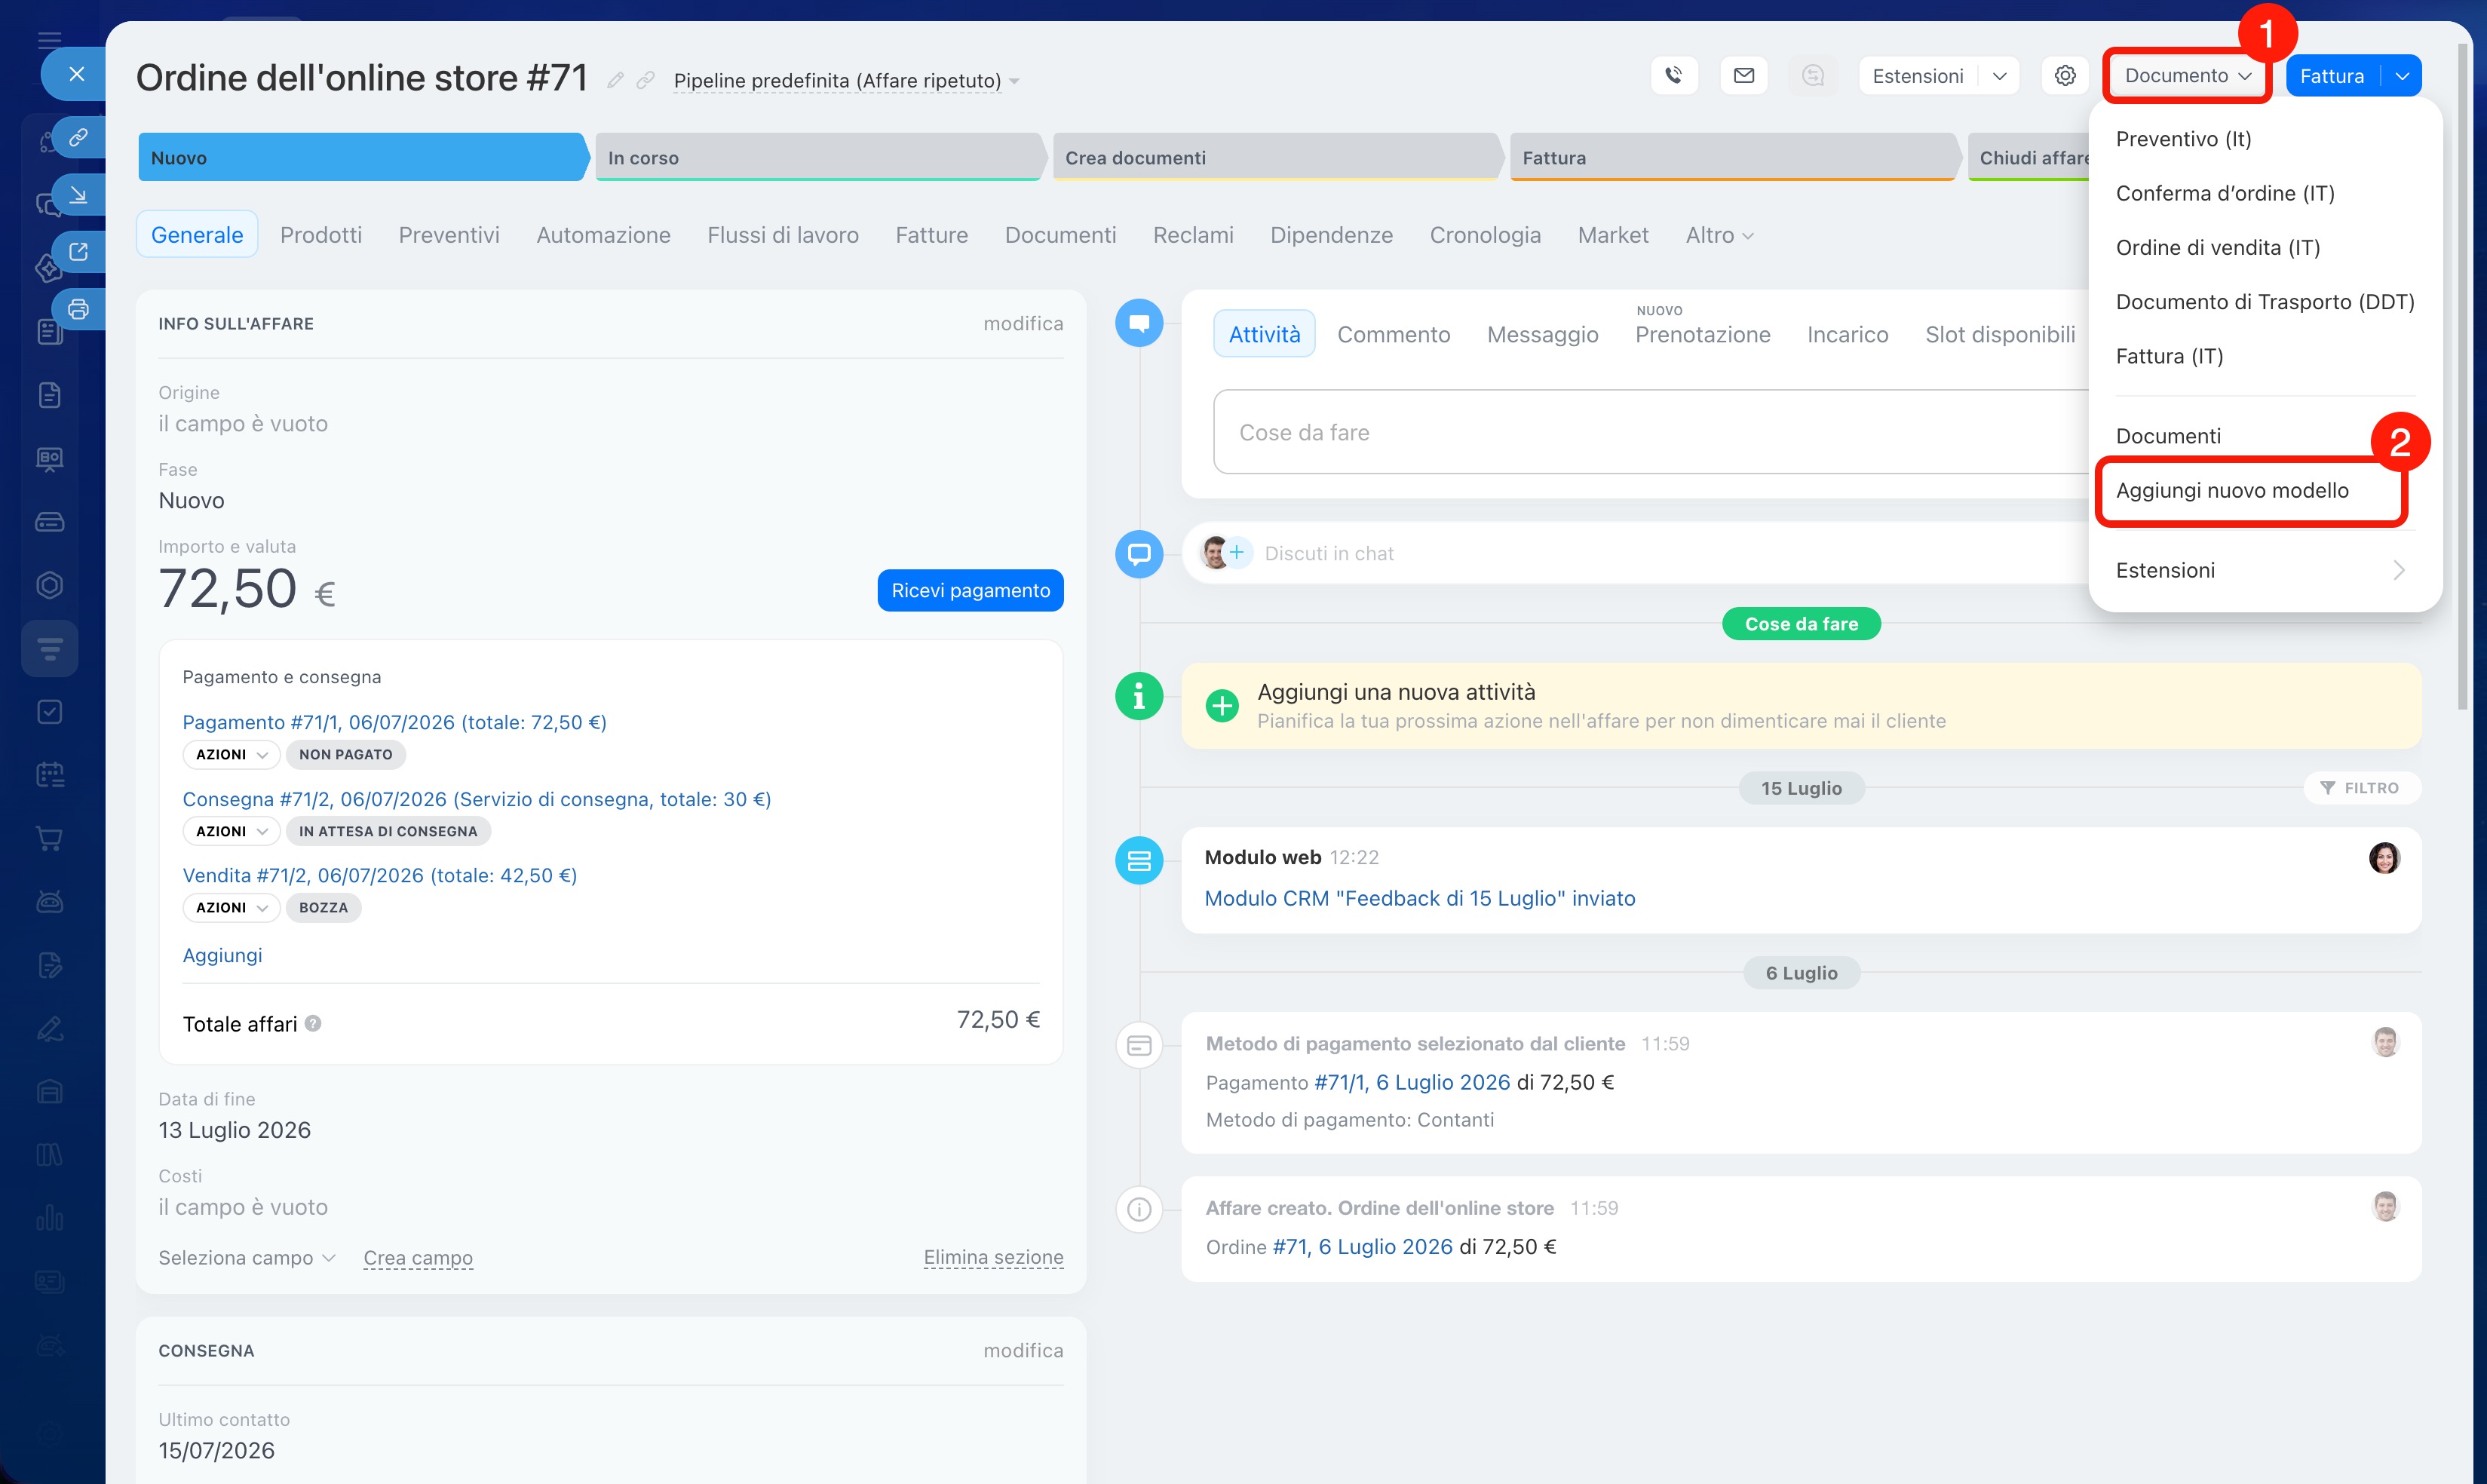
Task: Open the chat bubble icon in the header
Action: pyautogui.click(x=1812, y=75)
